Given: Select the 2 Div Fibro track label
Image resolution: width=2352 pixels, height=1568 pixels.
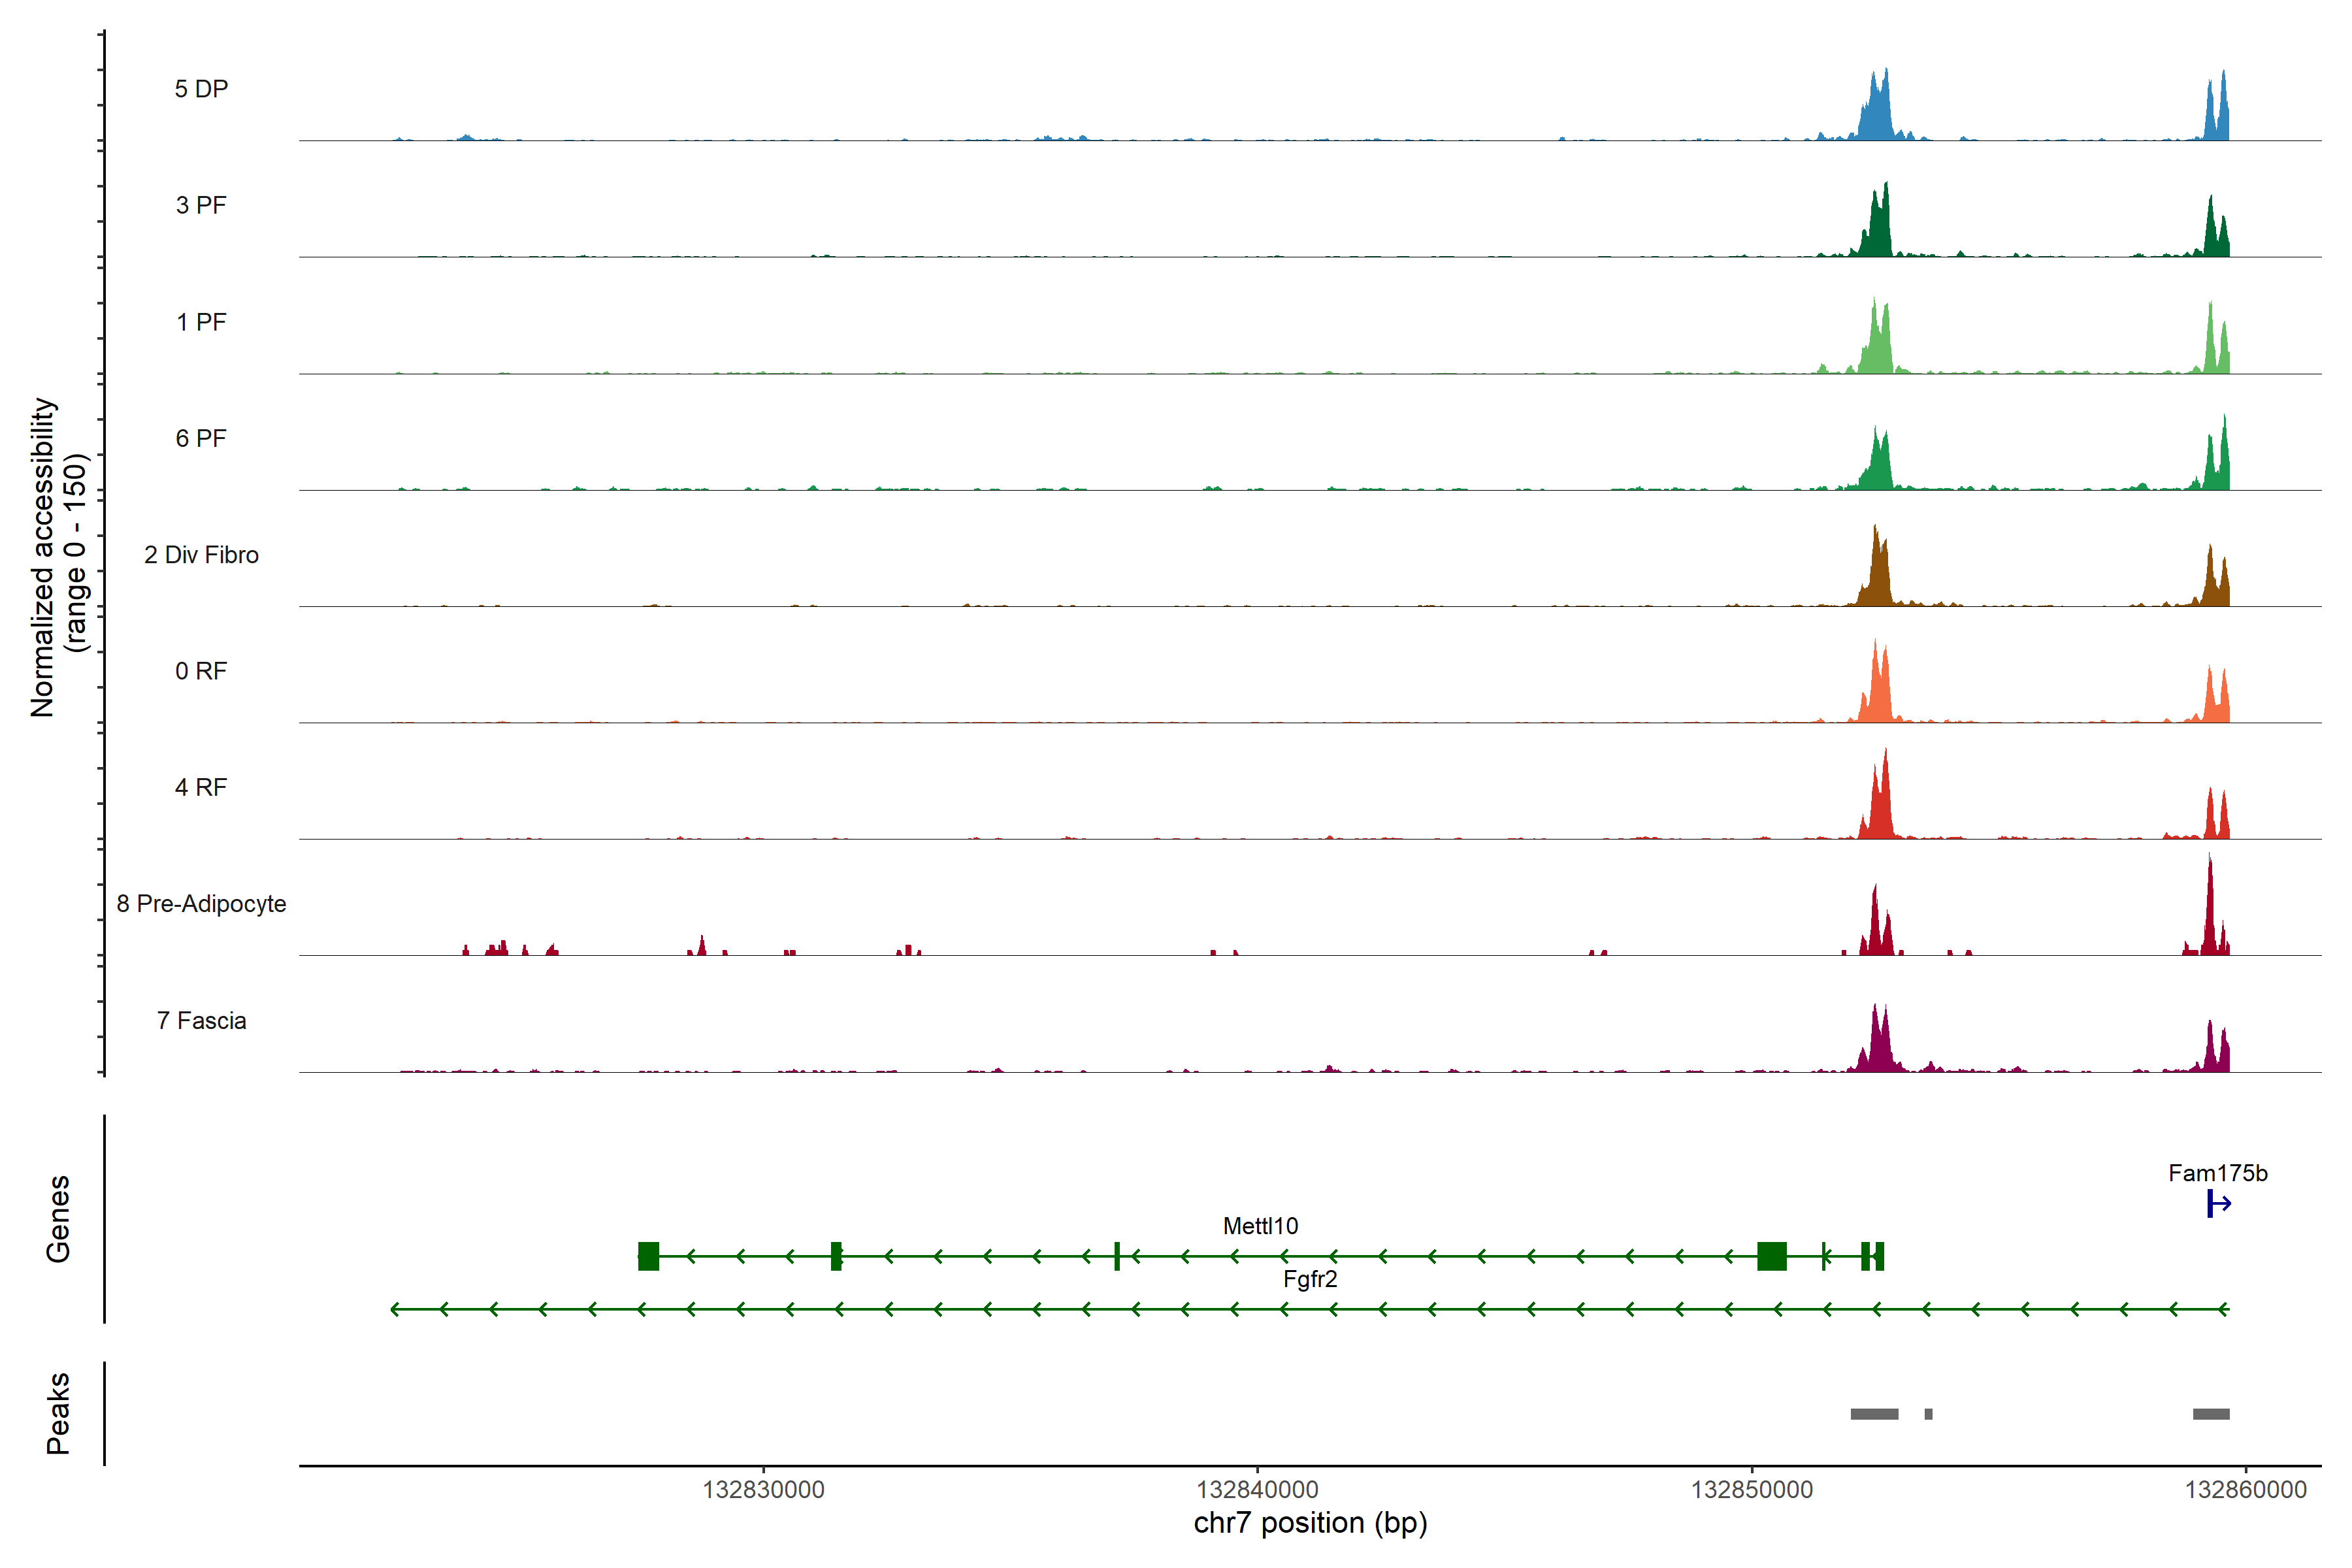Looking at the screenshot, I should (x=201, y=555).
